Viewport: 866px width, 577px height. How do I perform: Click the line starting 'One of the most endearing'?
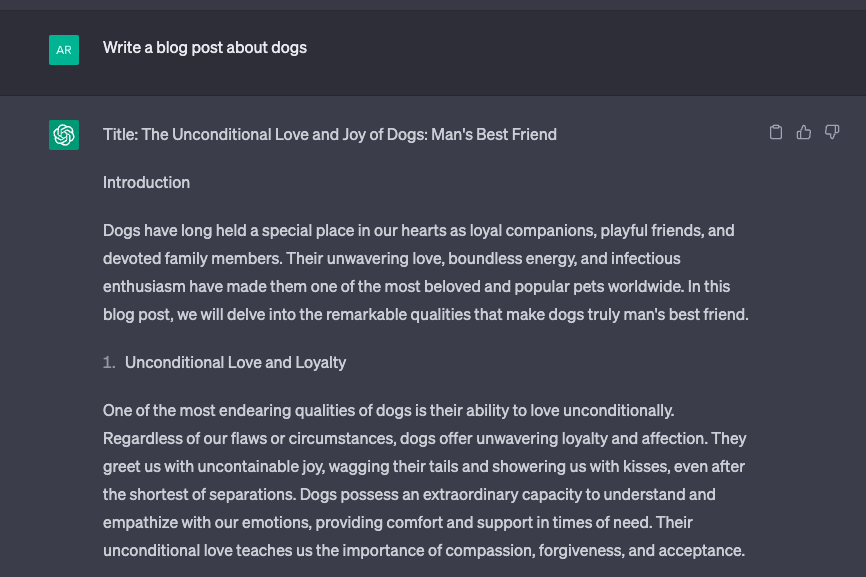pyautogui.click(x=388, y=411)
